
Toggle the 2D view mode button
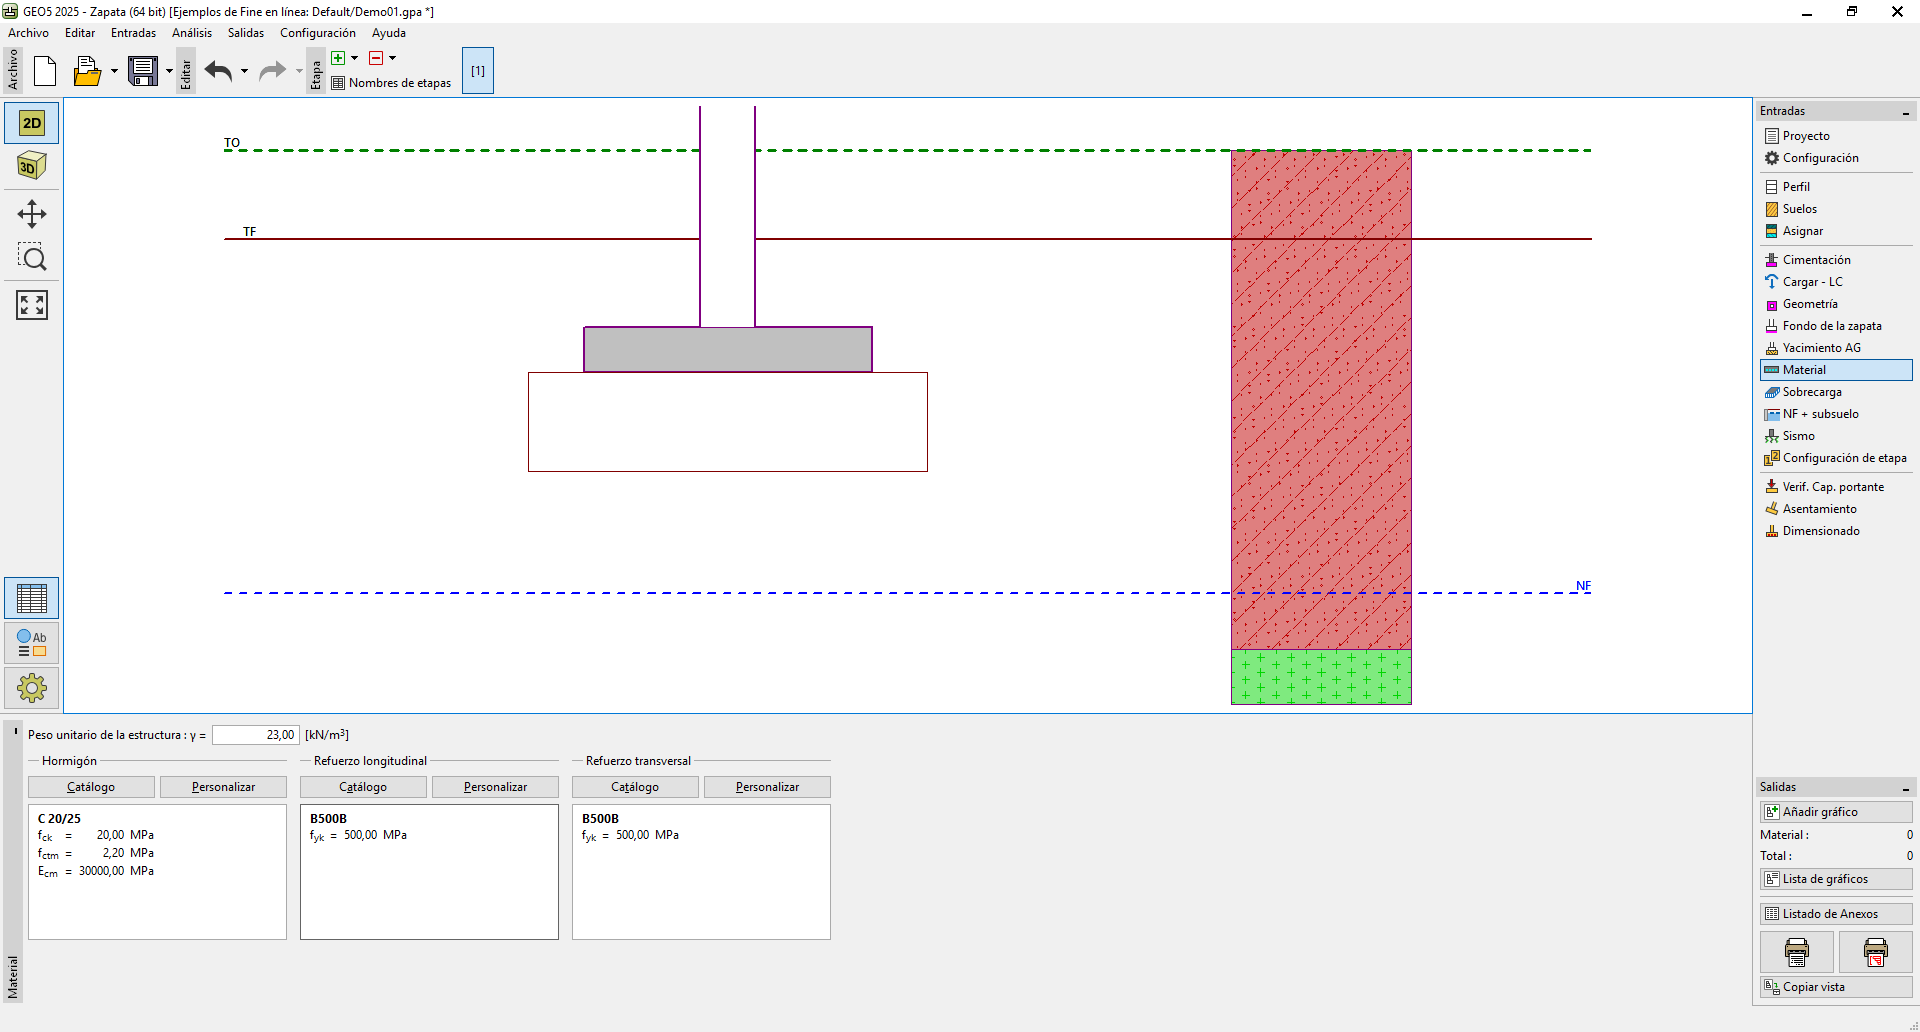[32, 123]
